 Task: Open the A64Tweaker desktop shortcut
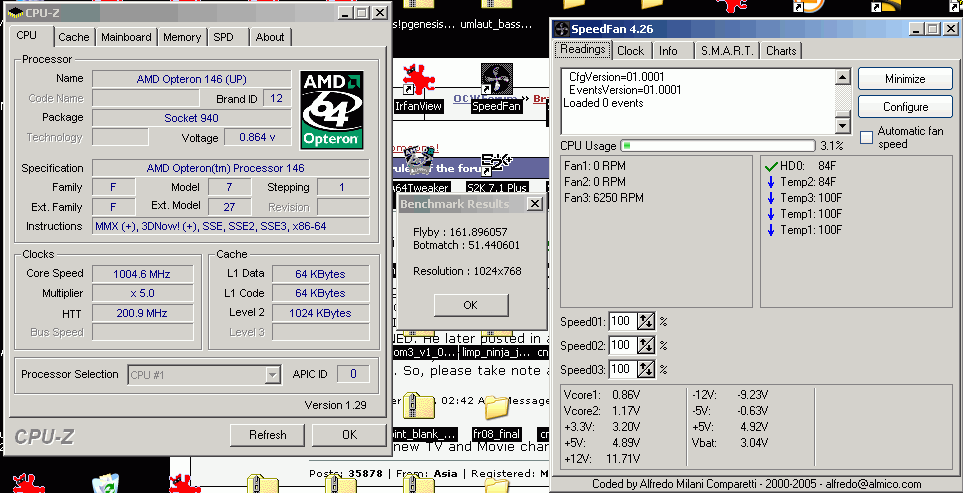419,163
